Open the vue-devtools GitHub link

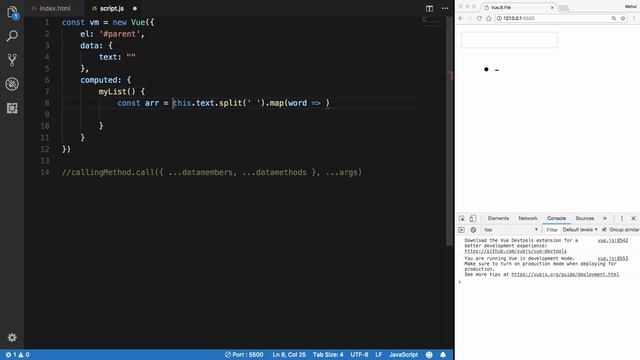(515, 251)
